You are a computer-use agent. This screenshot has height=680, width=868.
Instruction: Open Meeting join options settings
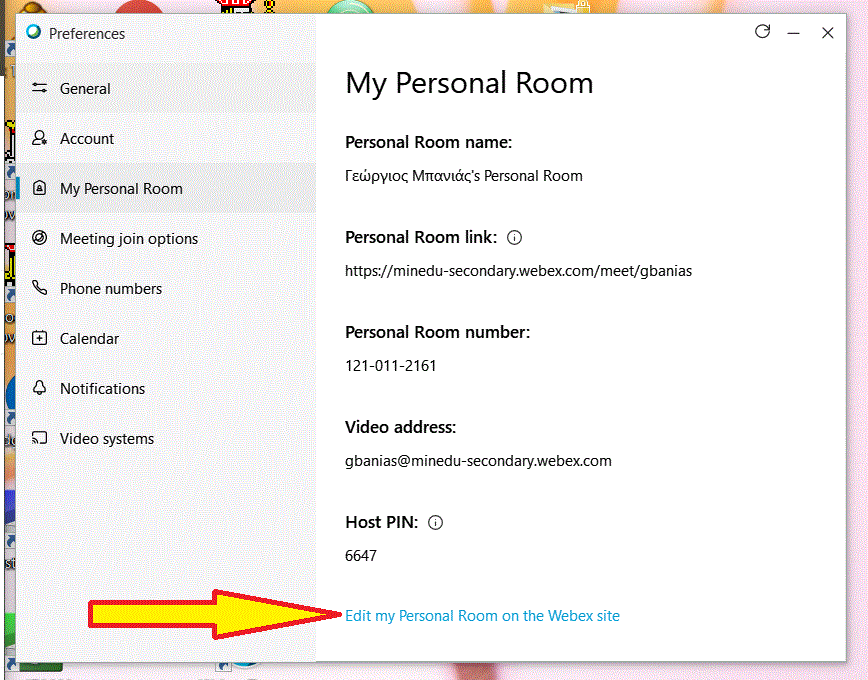click(x=166, y=239)
